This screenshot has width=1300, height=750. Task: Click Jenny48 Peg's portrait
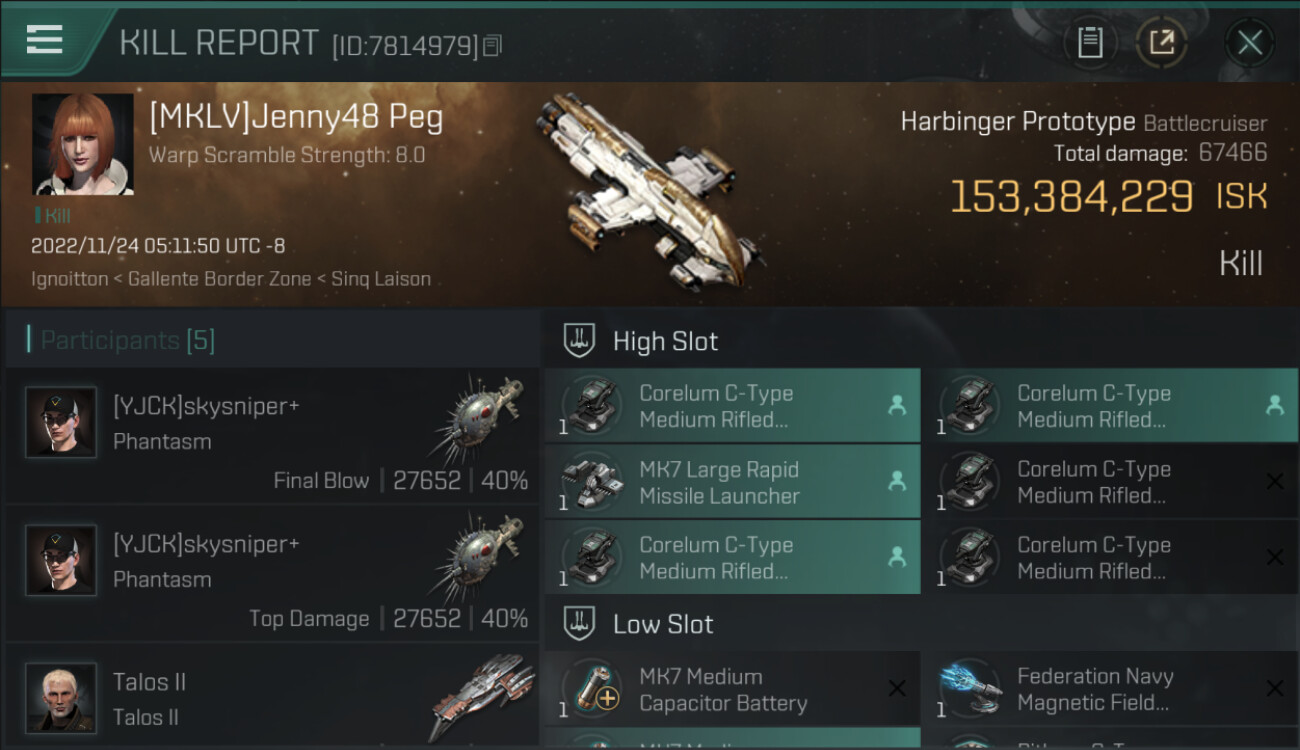(x=82, y=144)
